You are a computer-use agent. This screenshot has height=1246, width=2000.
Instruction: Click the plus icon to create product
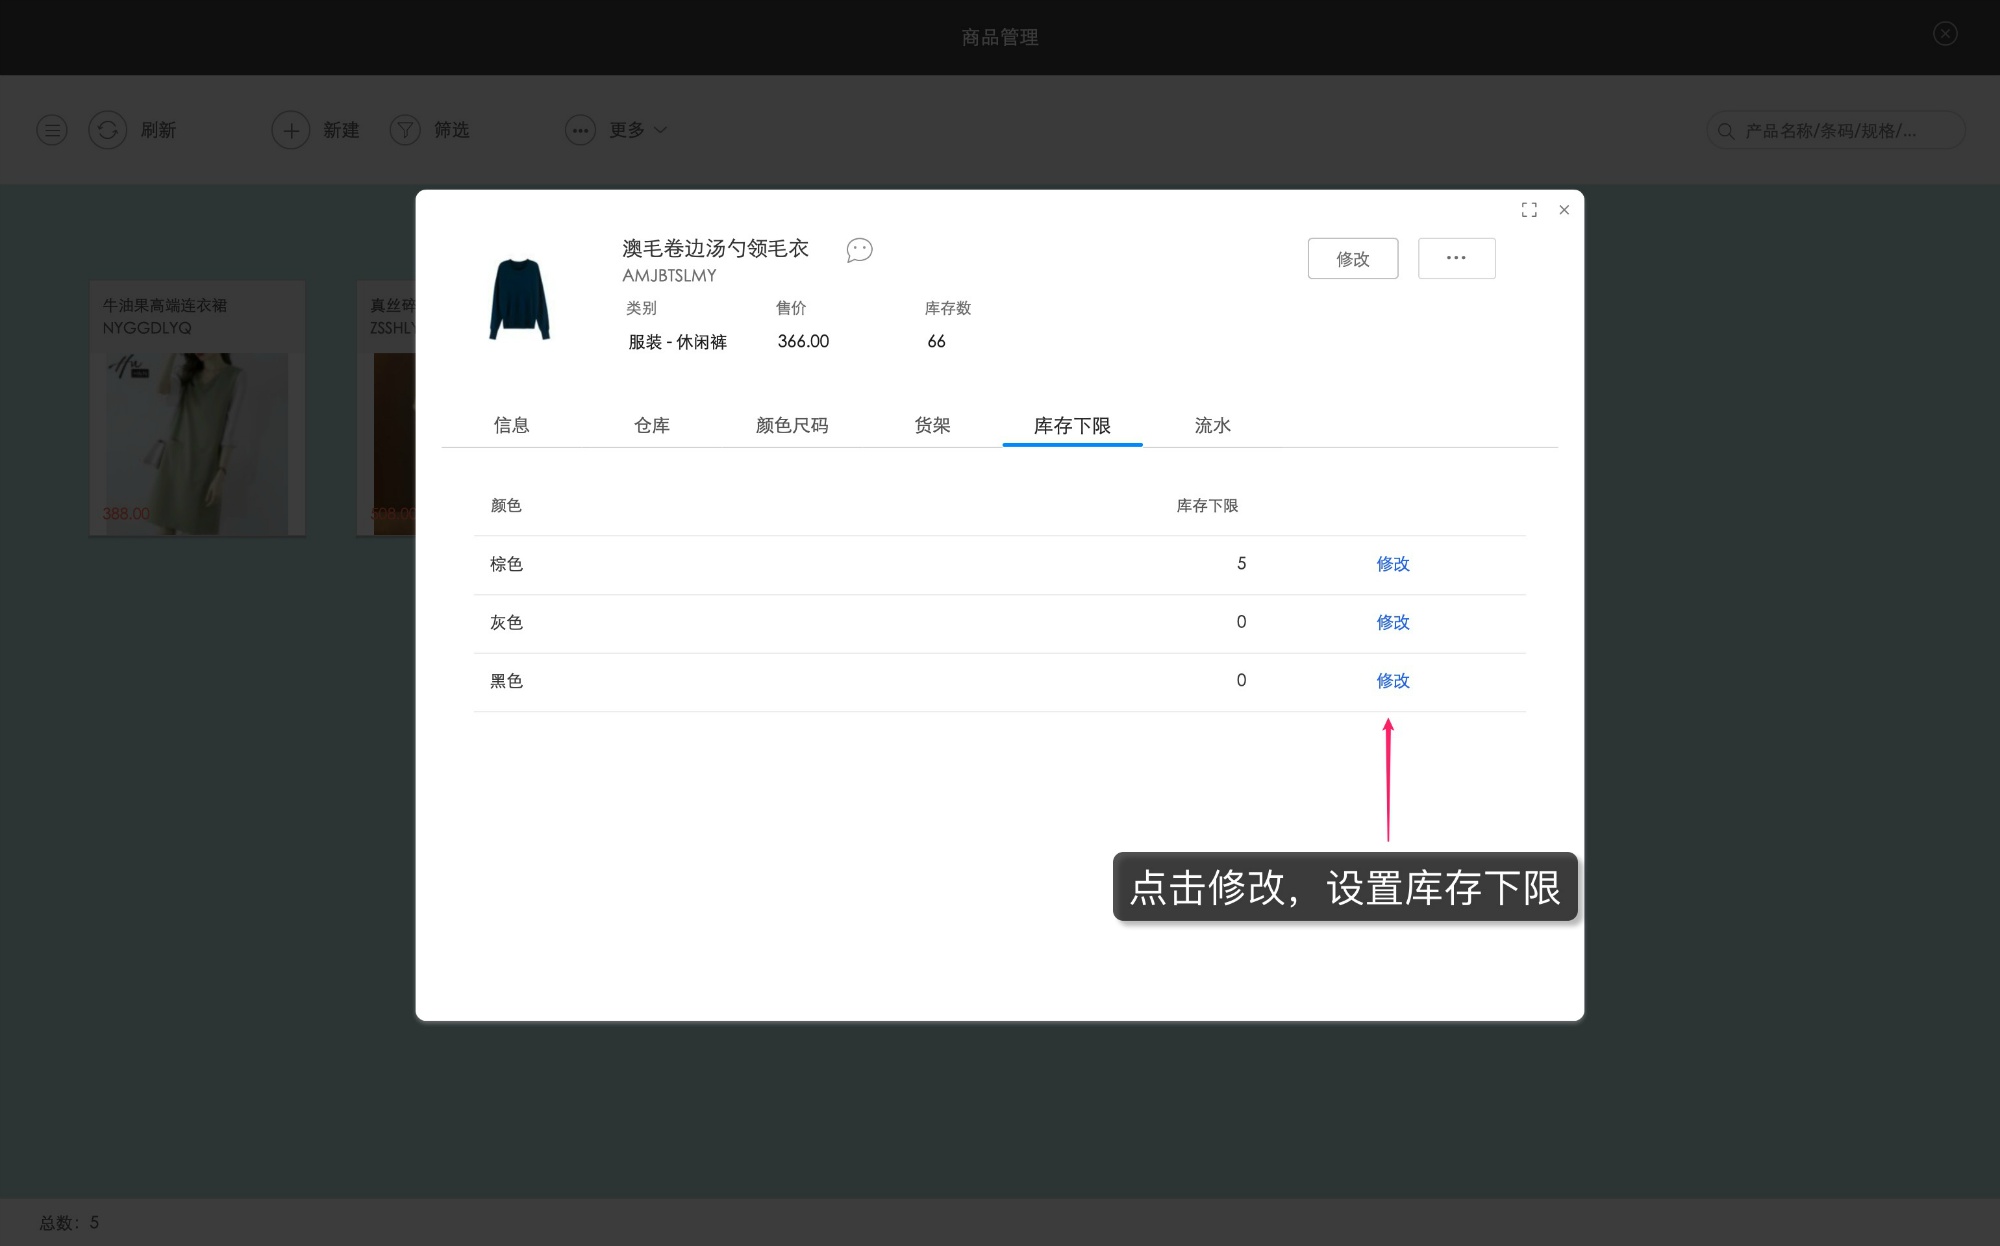tap(291, 130)
